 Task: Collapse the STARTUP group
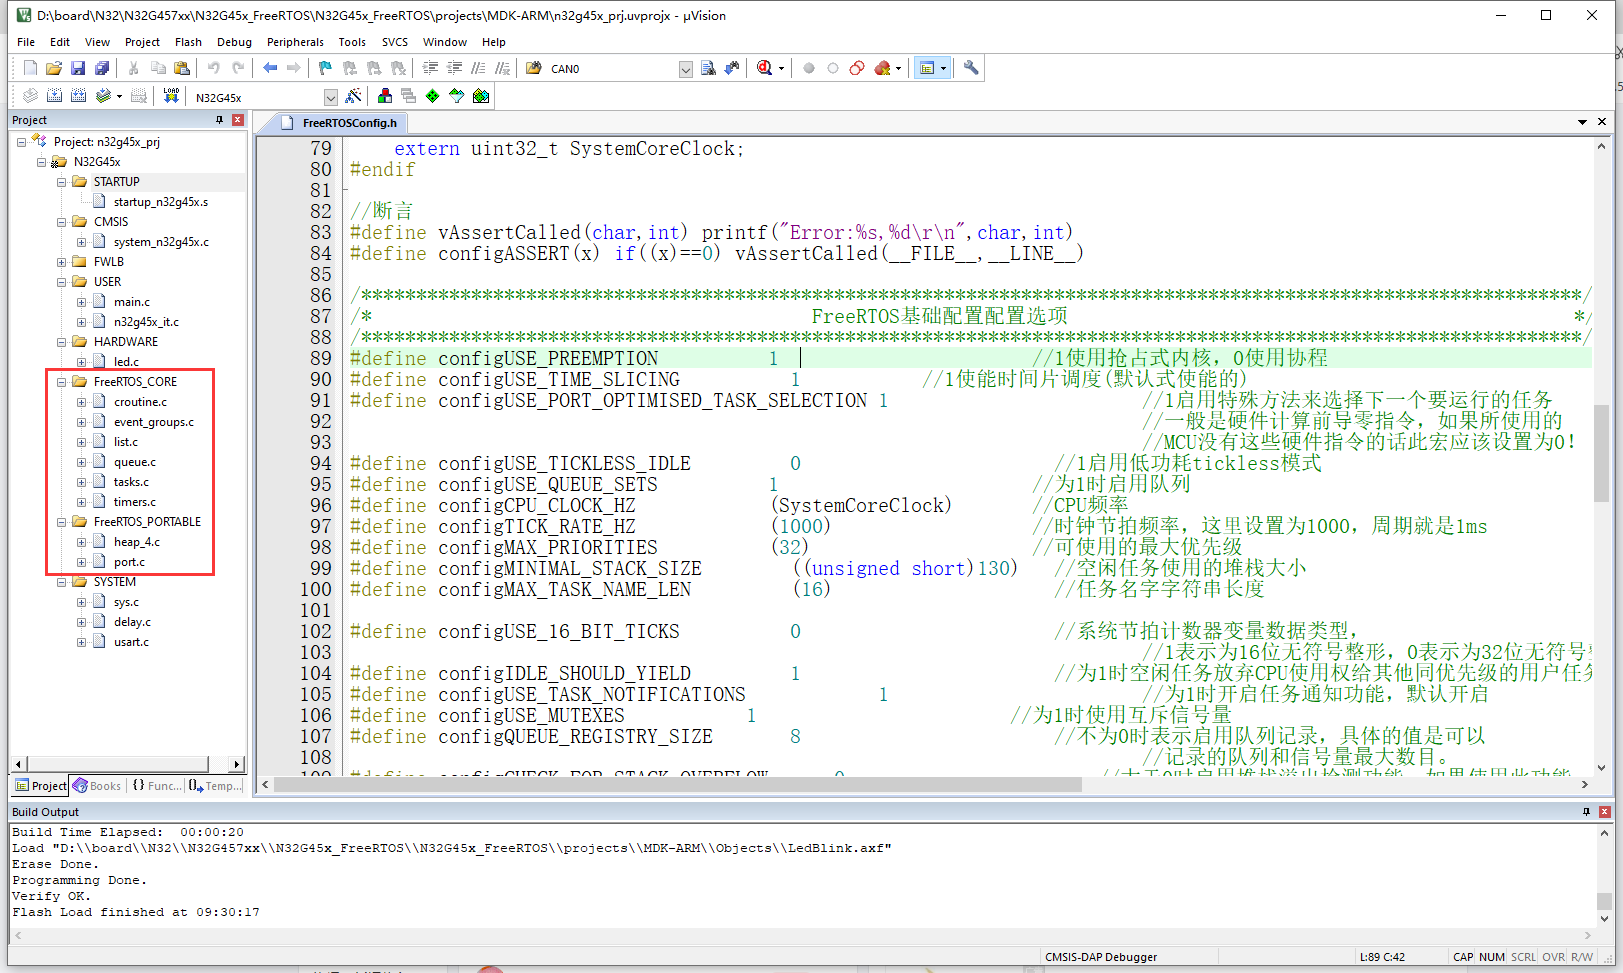tap(61, 182)
